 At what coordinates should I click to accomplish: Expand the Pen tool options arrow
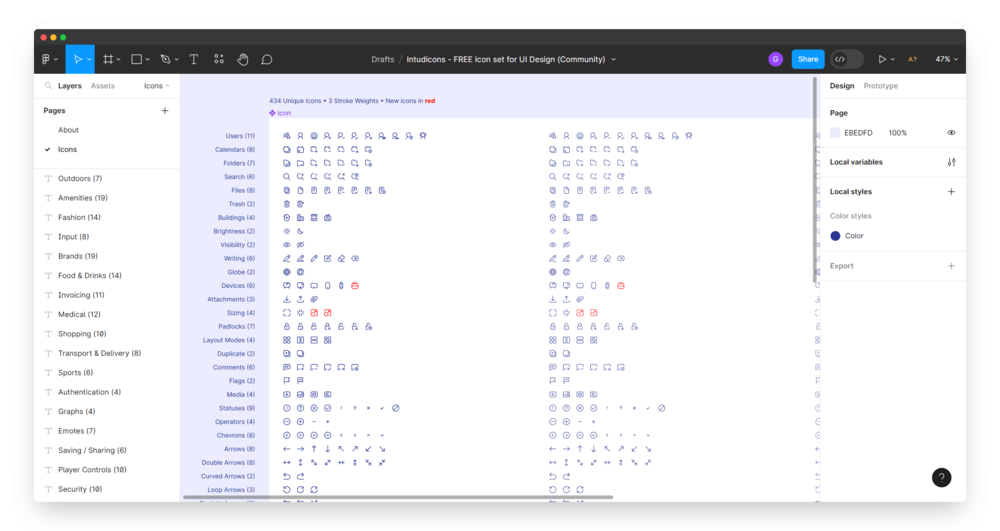(177, 59)
